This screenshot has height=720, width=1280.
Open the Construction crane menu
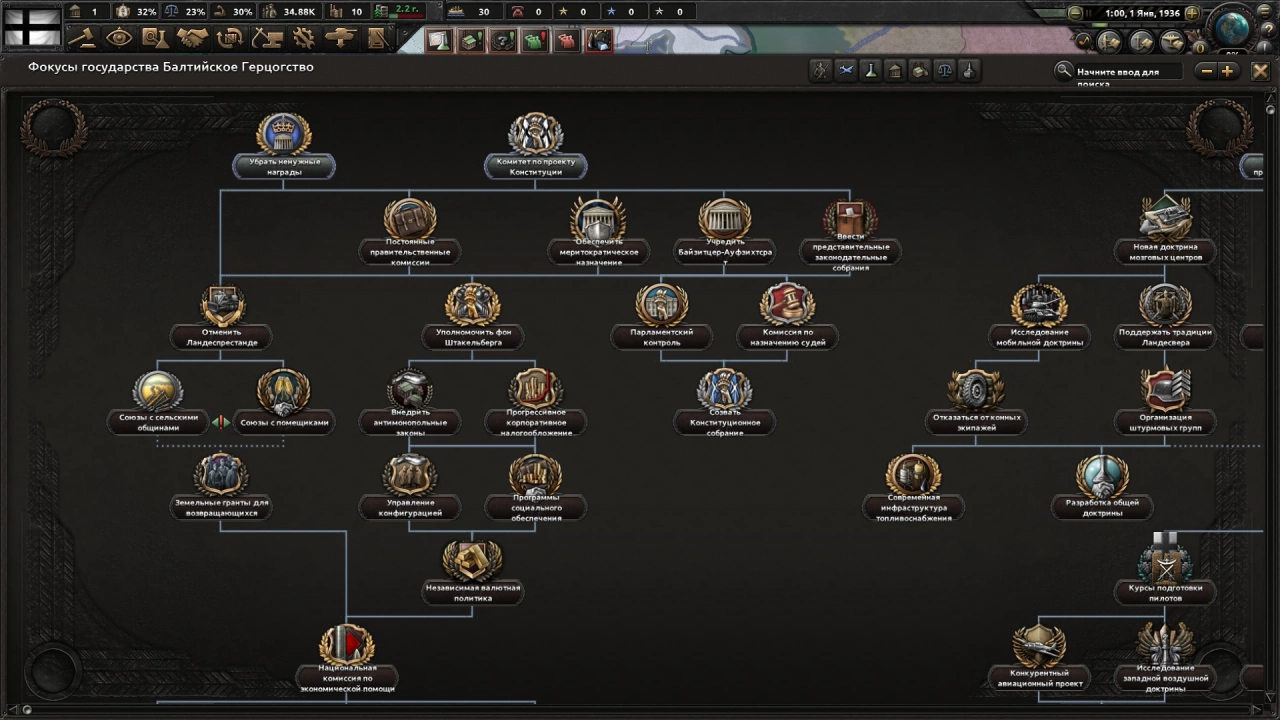point(267,38)
